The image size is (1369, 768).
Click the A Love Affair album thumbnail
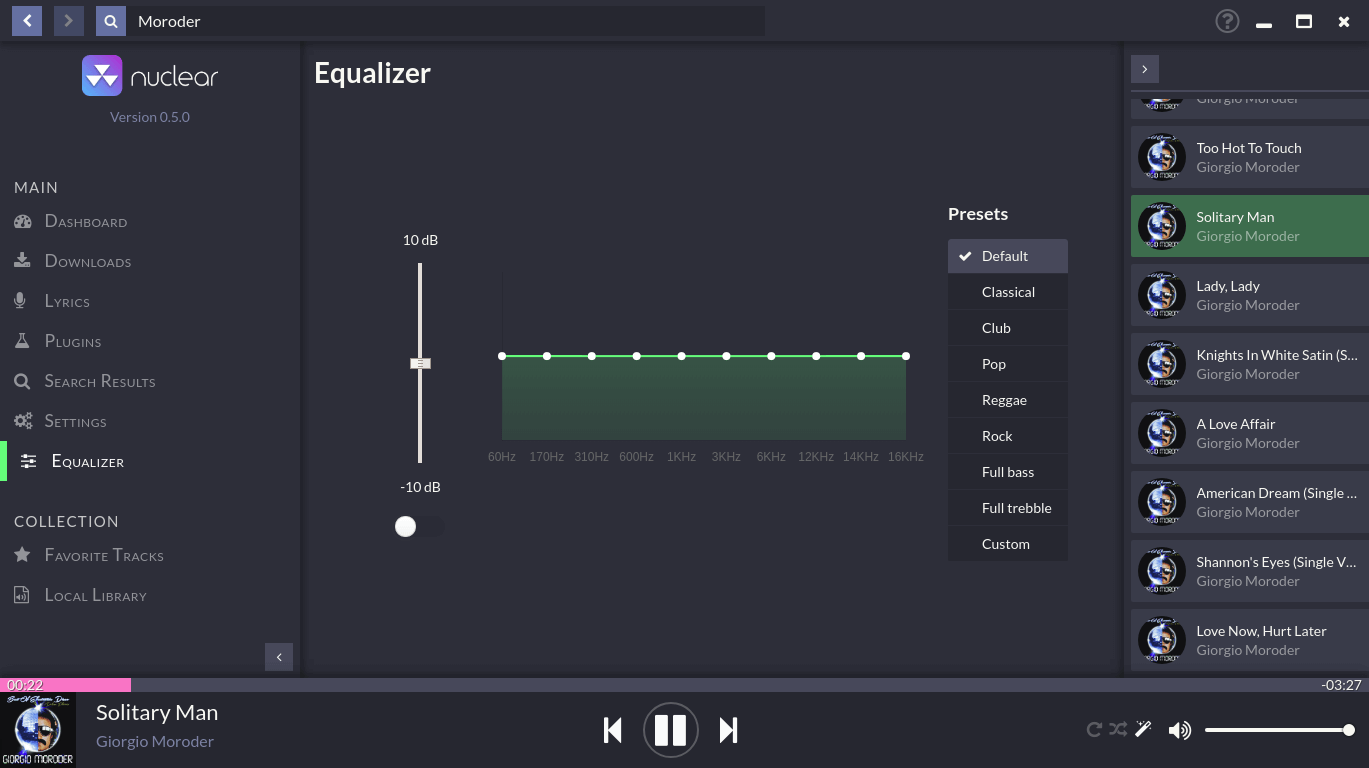[1162, 433]
